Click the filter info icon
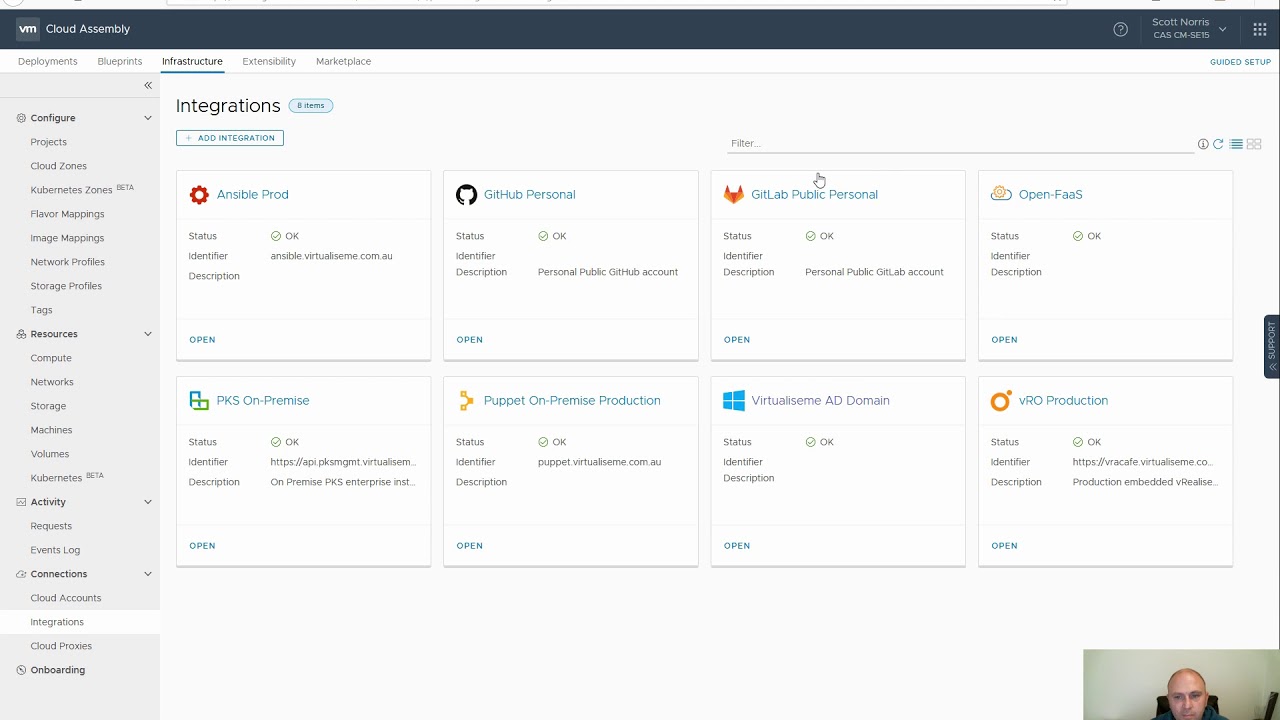The height and width of the screenshot is (720, 1280). click(x=1203, y=144)
